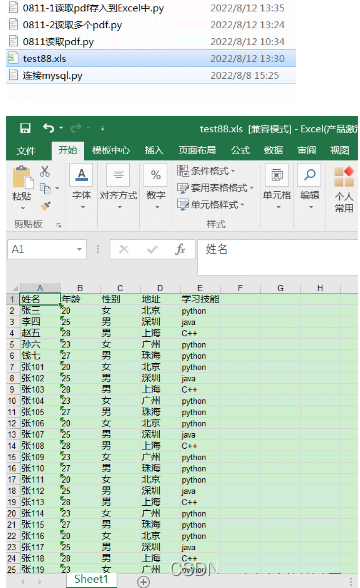Select file 连接mysql.py
The width and height of the screenshot is (360, 588).
point(151,75)
